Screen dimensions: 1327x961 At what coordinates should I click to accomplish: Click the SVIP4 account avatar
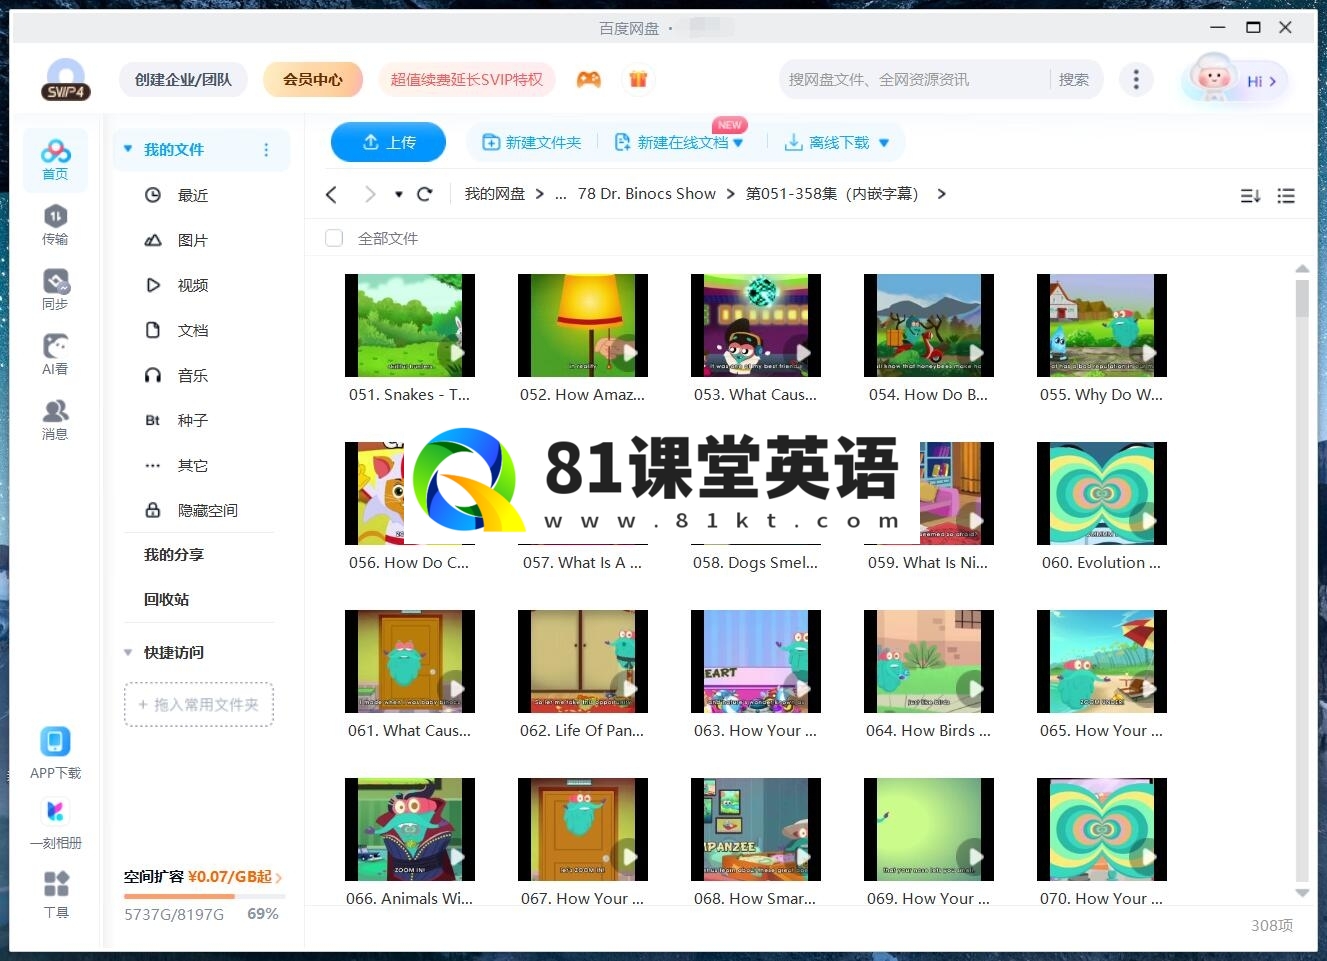click(x=66, y=80)
